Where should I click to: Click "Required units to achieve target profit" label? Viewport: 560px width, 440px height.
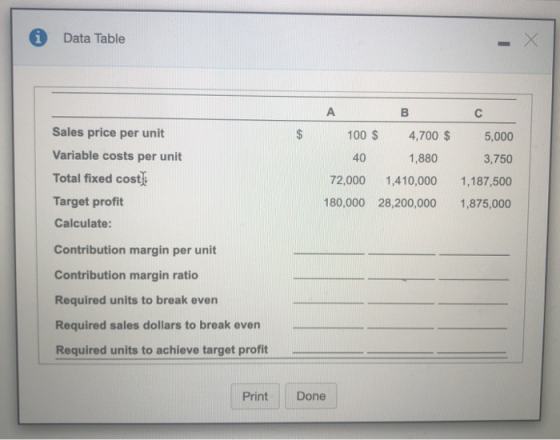[162, 350]
